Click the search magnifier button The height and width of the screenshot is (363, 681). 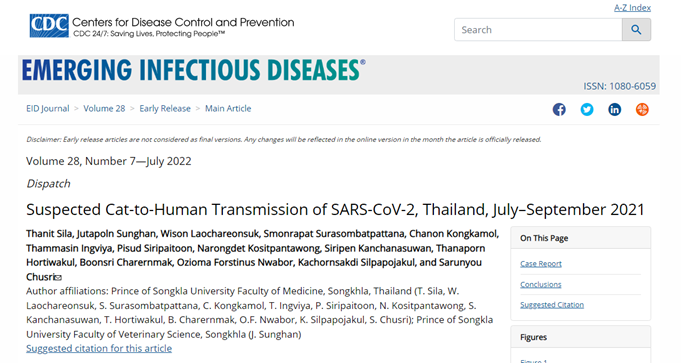(x=636, y=30)
